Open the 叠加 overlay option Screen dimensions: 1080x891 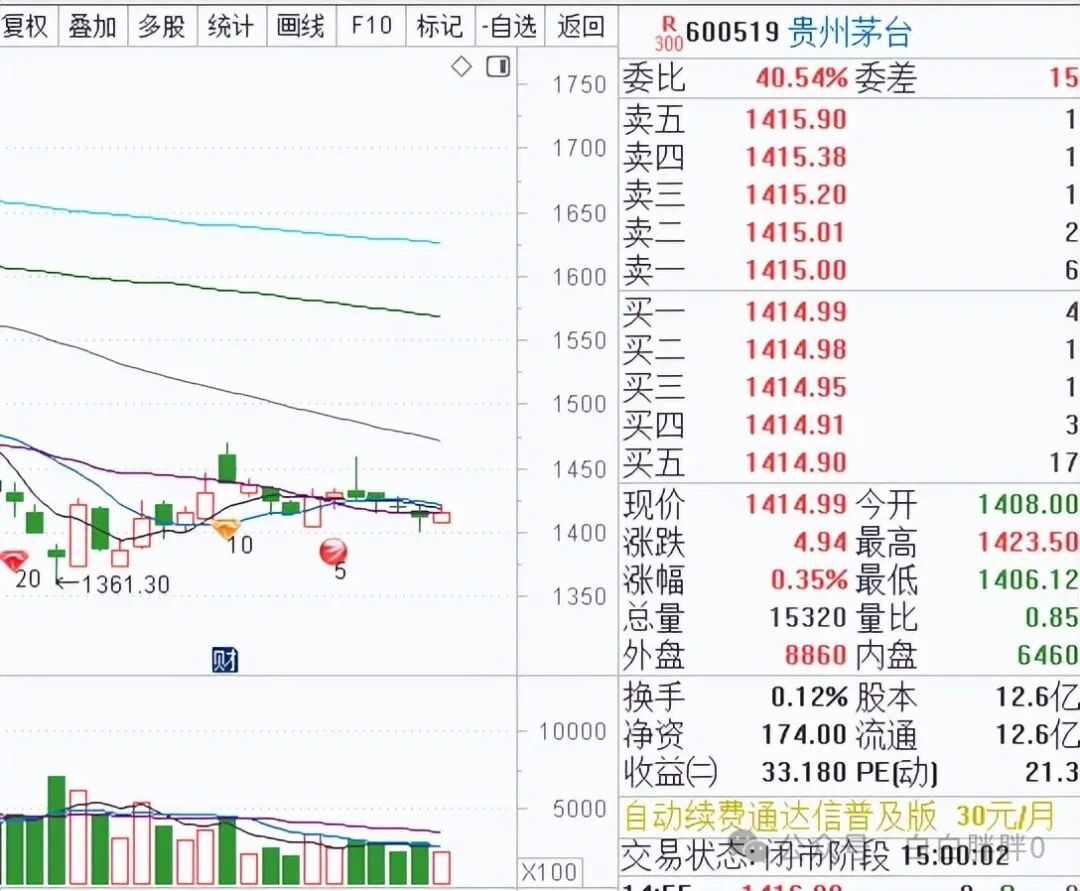click(x=92, y=26)
